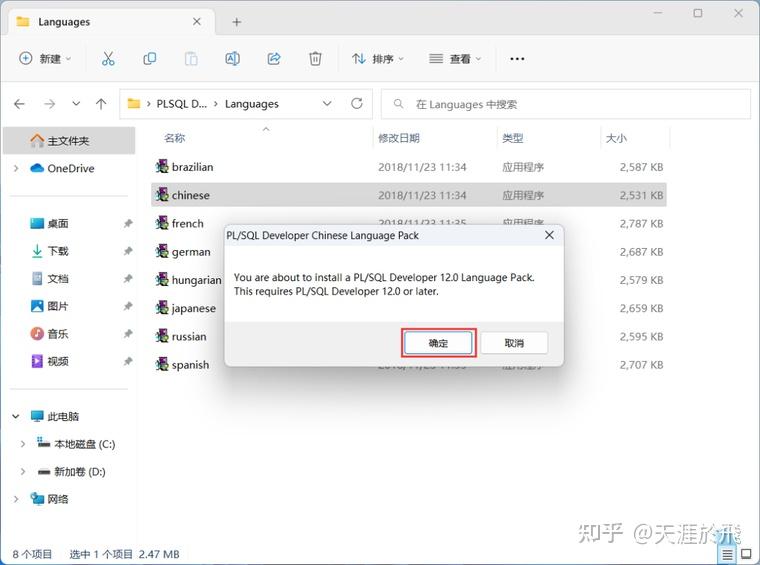Click the 2,707 KB size of spanish
Viewport: 760px width, 565px height.
pos(641,364)
